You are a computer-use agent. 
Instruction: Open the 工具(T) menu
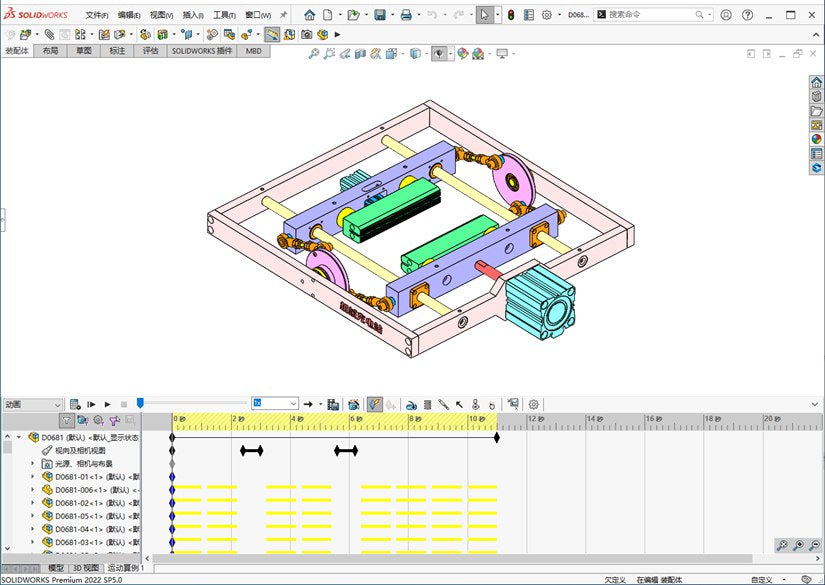[x=224, y=15]
